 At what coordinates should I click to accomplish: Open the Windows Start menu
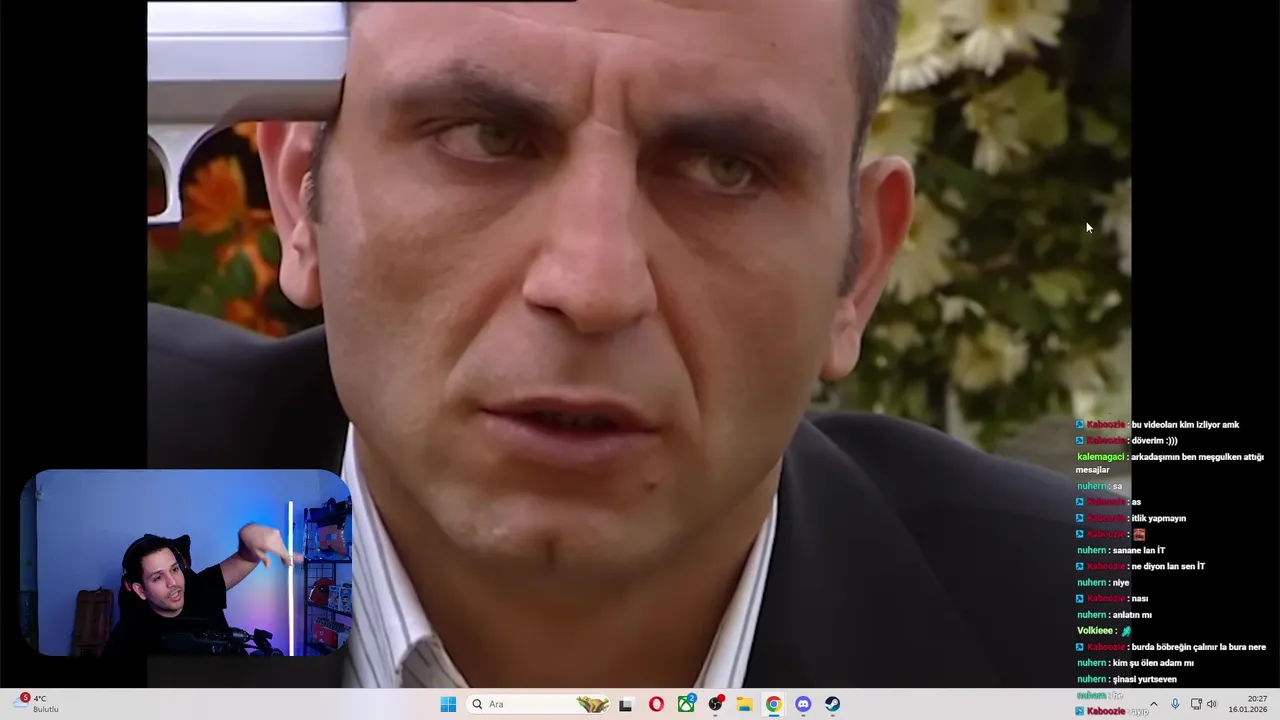448,704
